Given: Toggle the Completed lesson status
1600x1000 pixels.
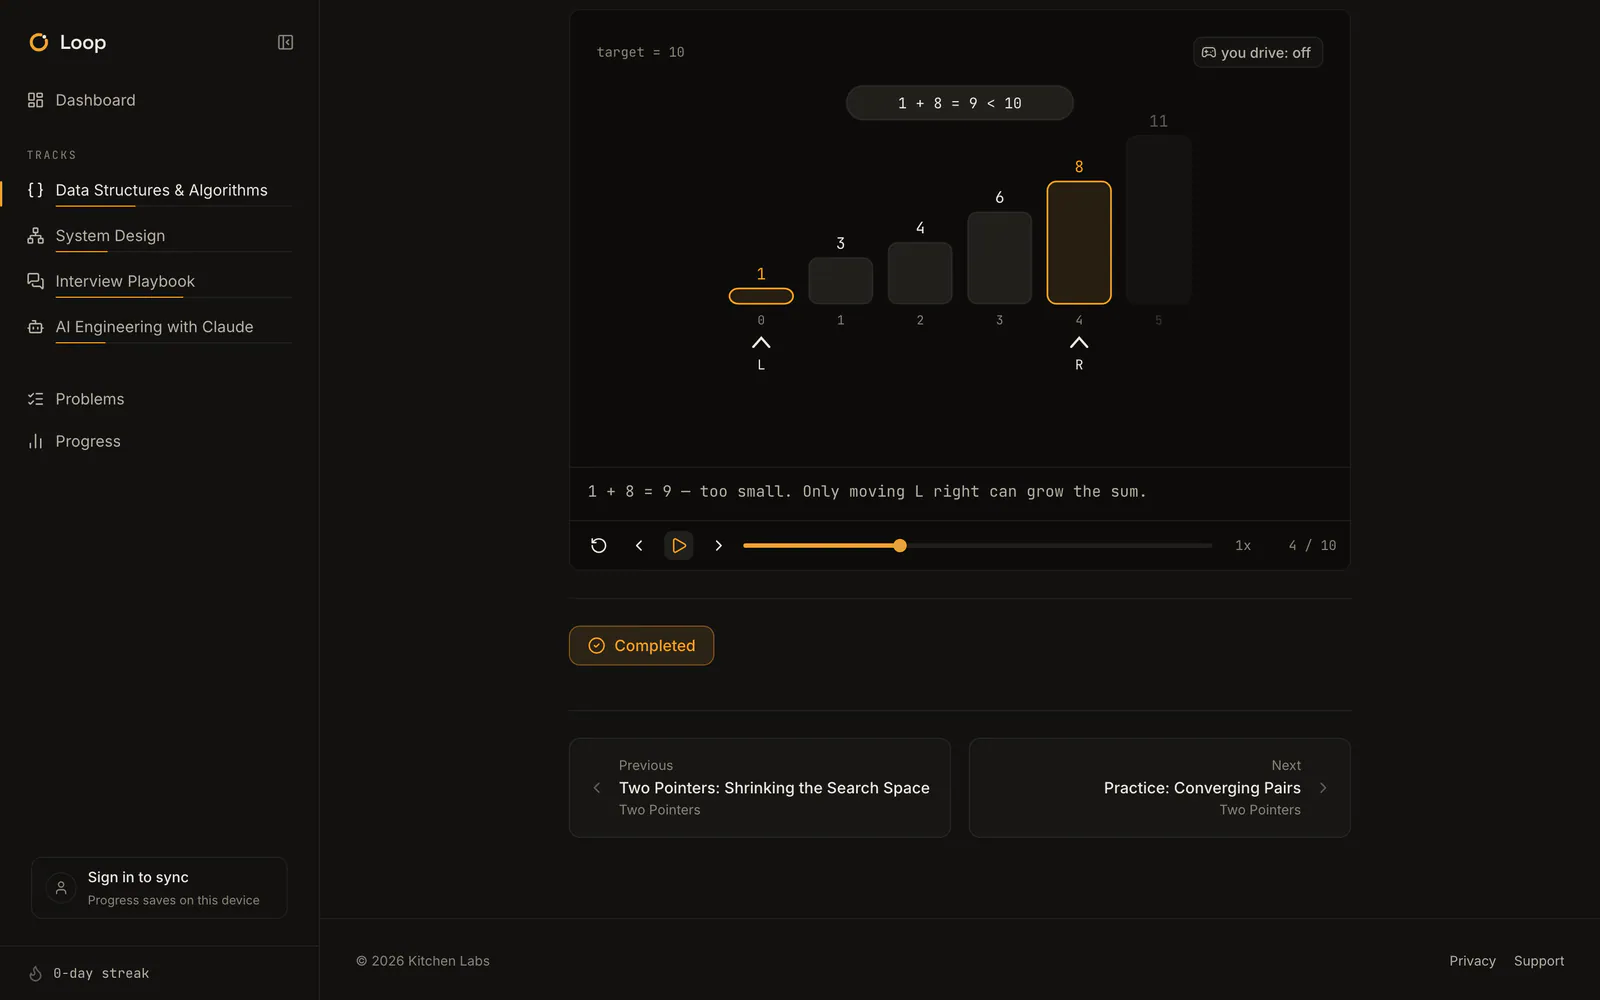Looking at the screenshot, I should point(641,646).
